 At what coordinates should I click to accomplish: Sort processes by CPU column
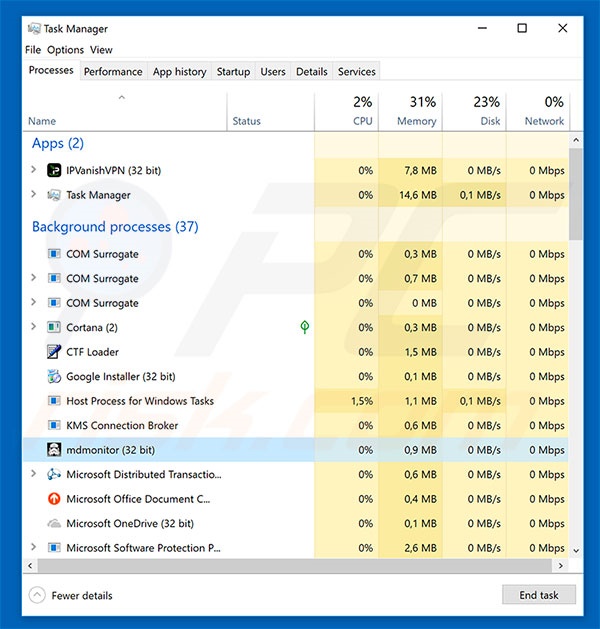347,112
